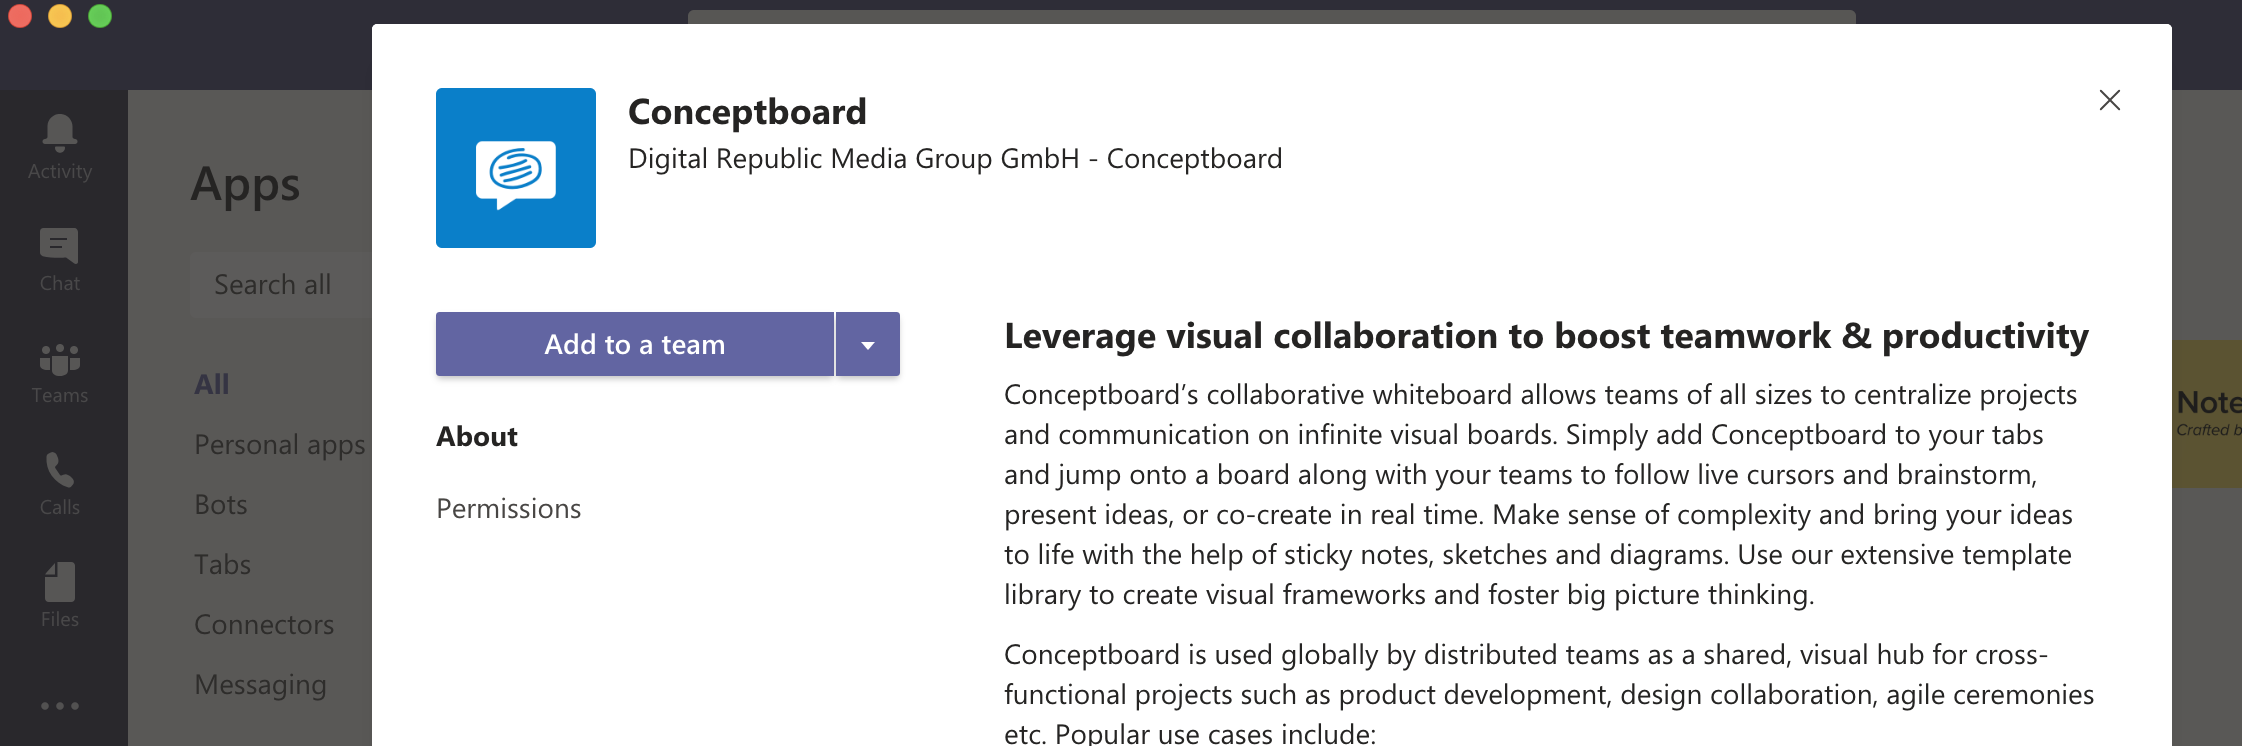
Task: Select the About tab
Action: (477, 437)
